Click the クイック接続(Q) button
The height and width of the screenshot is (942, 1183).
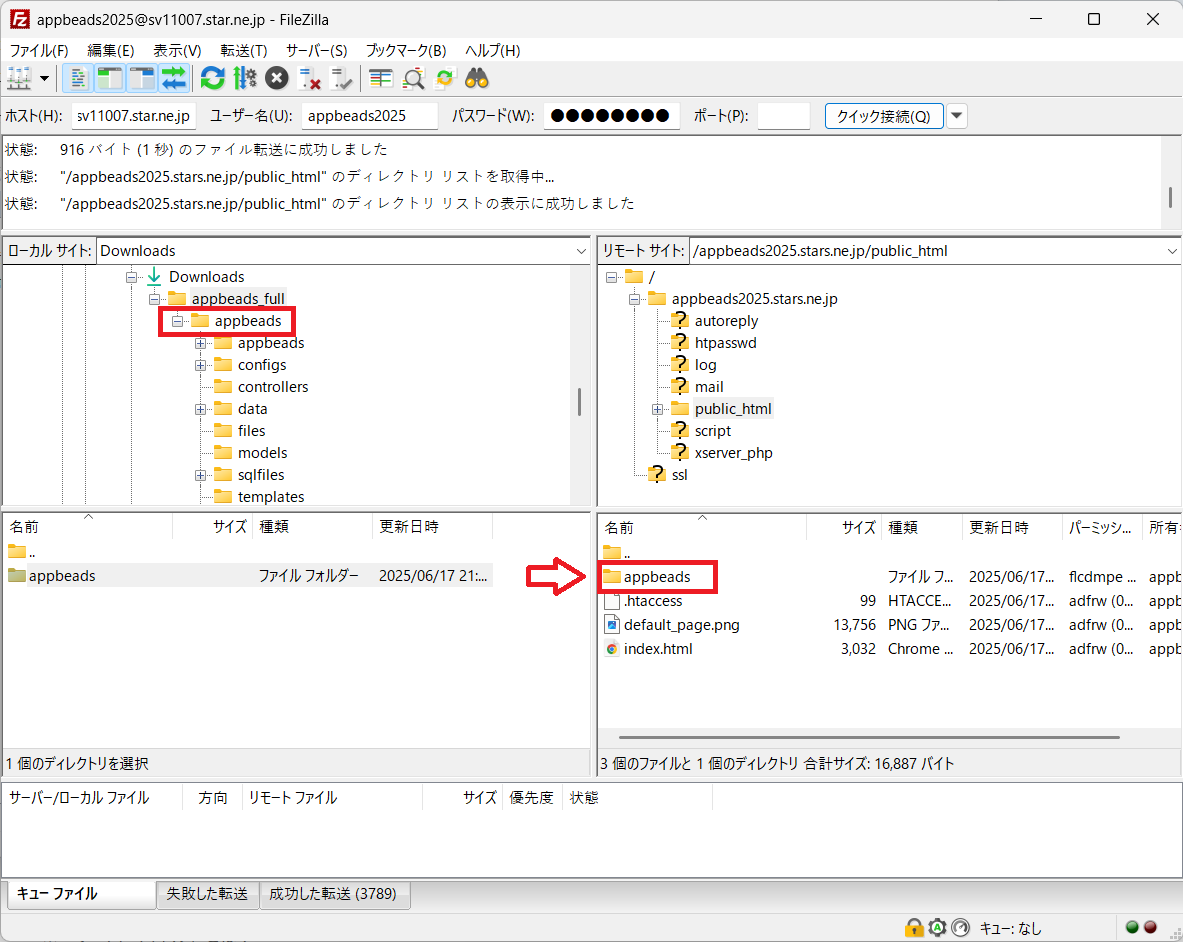(883, 116)
